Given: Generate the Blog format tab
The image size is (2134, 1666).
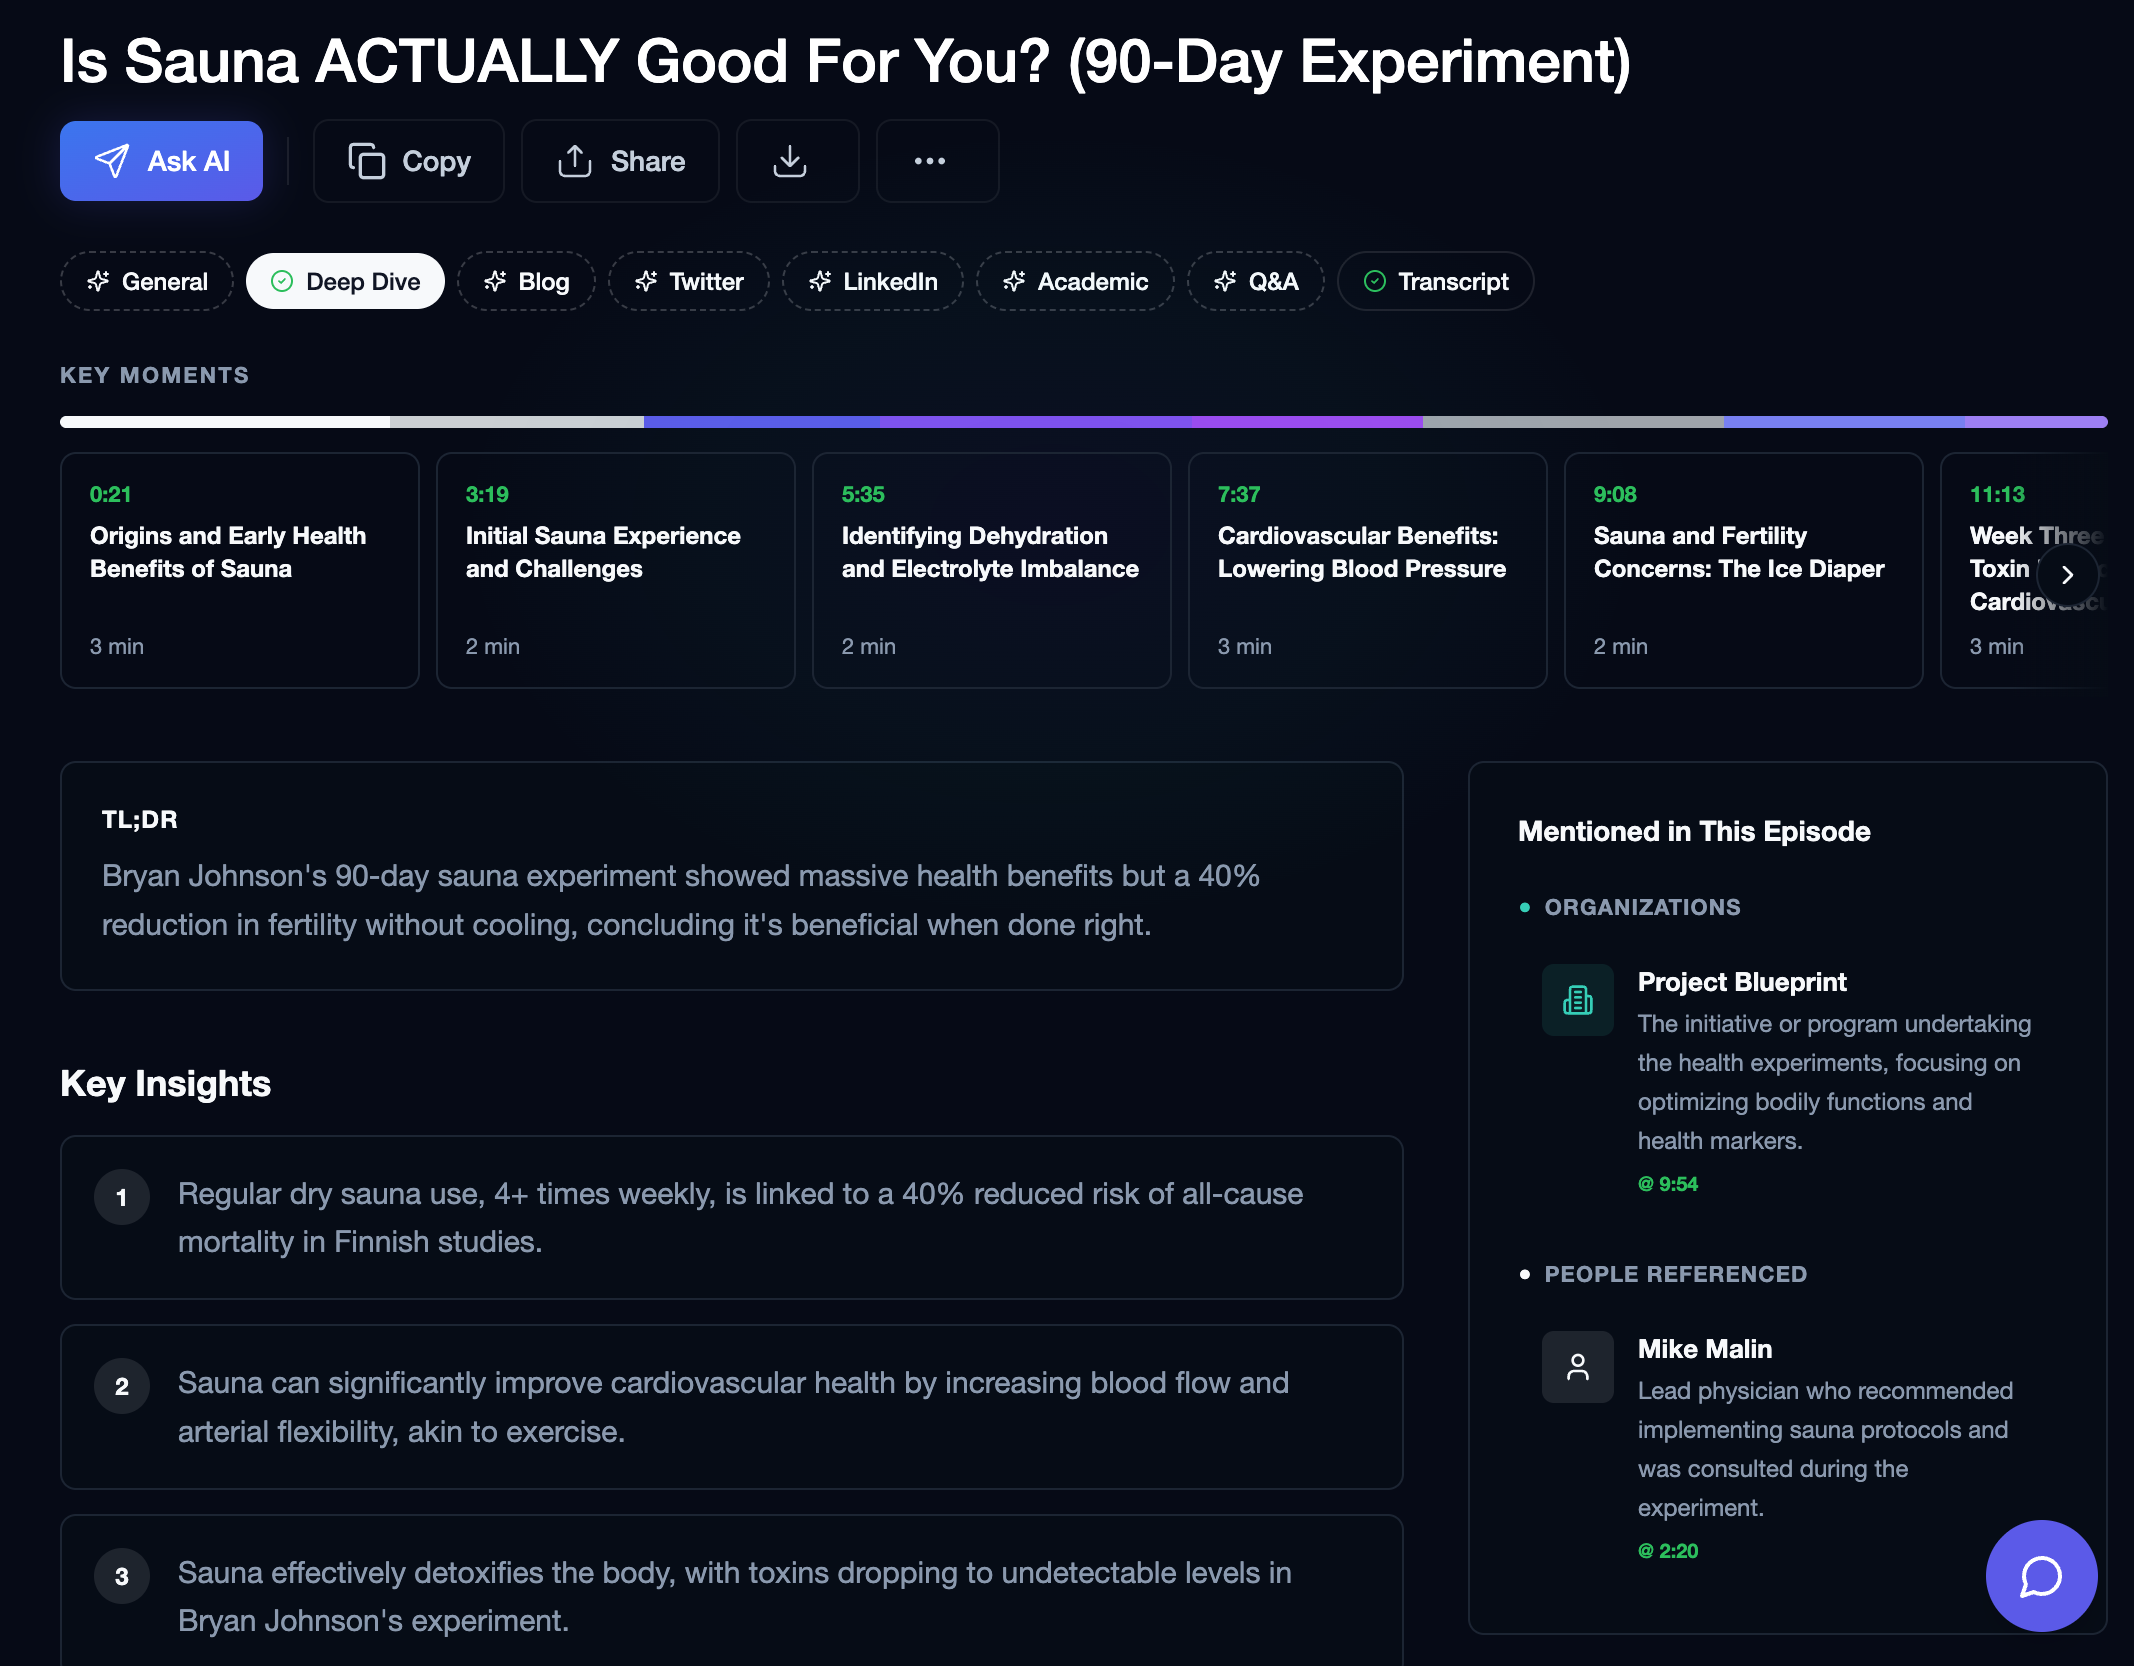Looking at the screenshot, I should [x=526, y=282].
